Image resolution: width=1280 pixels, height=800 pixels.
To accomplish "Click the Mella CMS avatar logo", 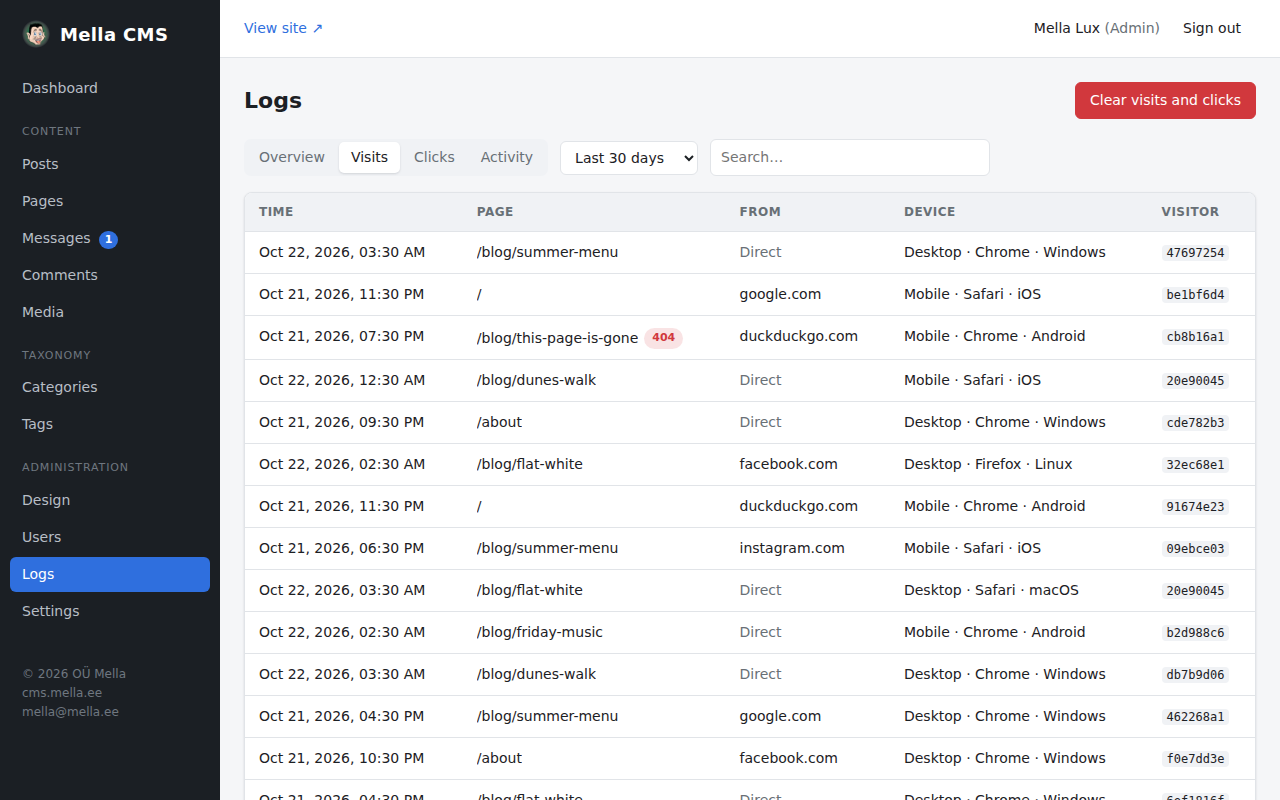I will pyautogui.click(x=36, y=34).
